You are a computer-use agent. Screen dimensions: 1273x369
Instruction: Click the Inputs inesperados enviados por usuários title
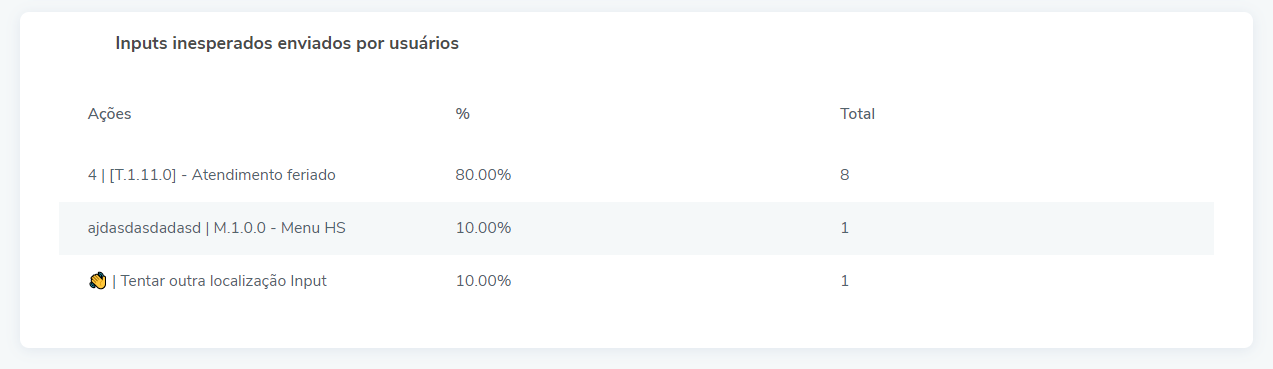[287, 44]
